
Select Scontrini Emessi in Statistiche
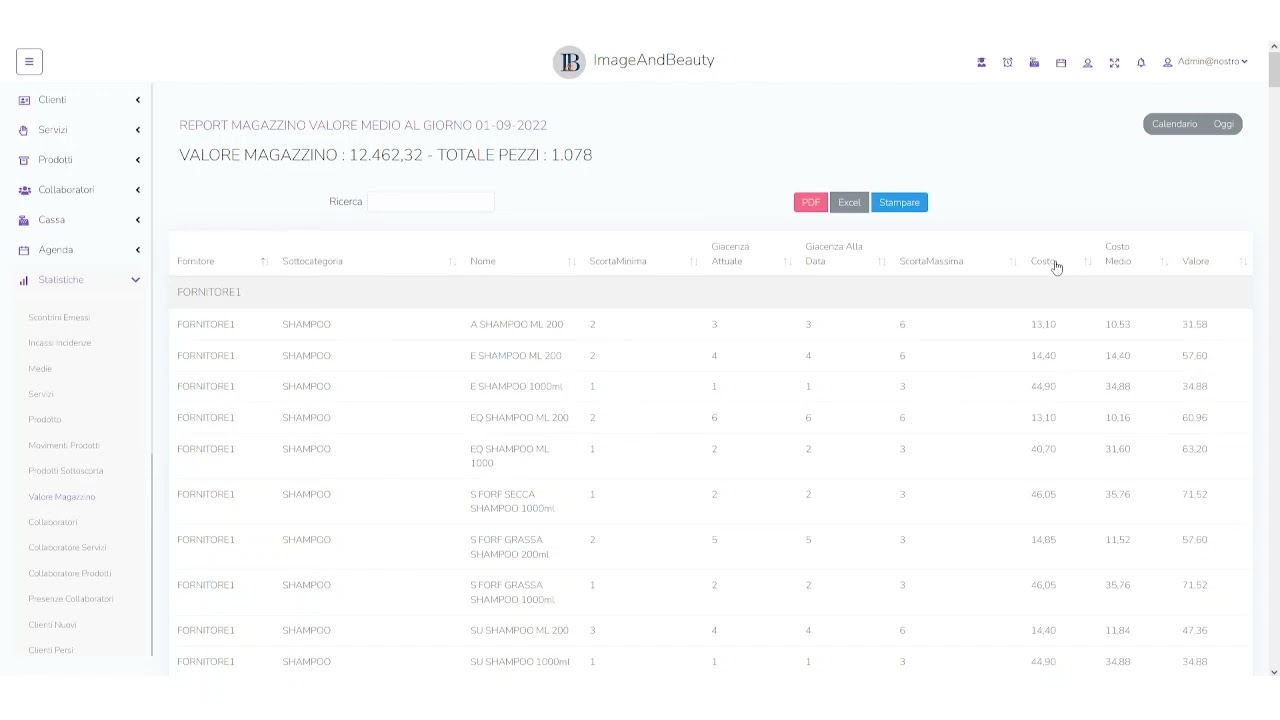pos(59,317)
